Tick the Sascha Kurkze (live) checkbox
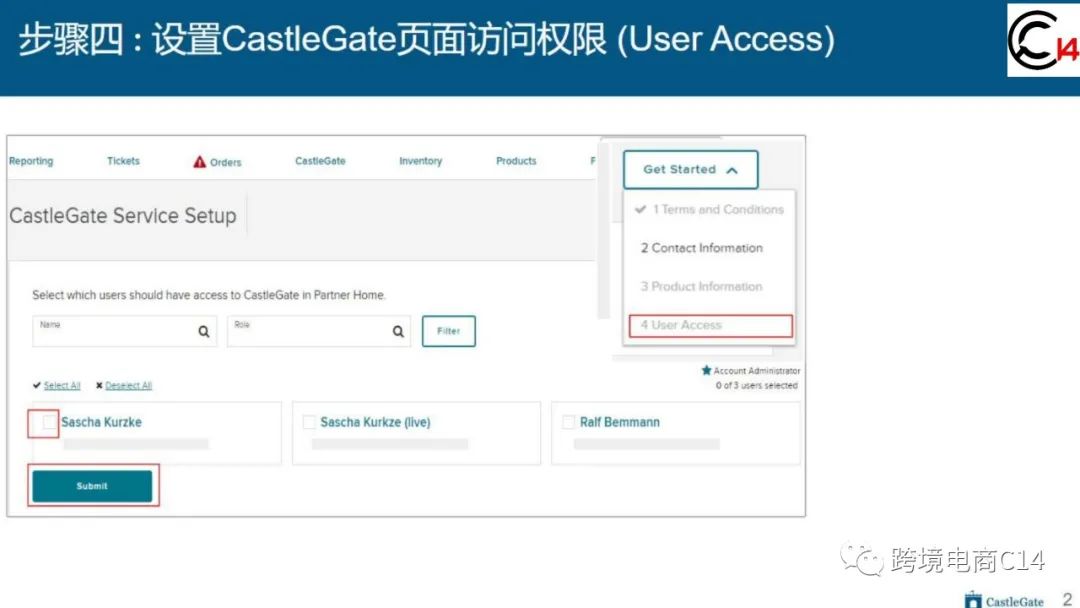The width and height of the screenshot is (1080, 608). click(309, 422)
